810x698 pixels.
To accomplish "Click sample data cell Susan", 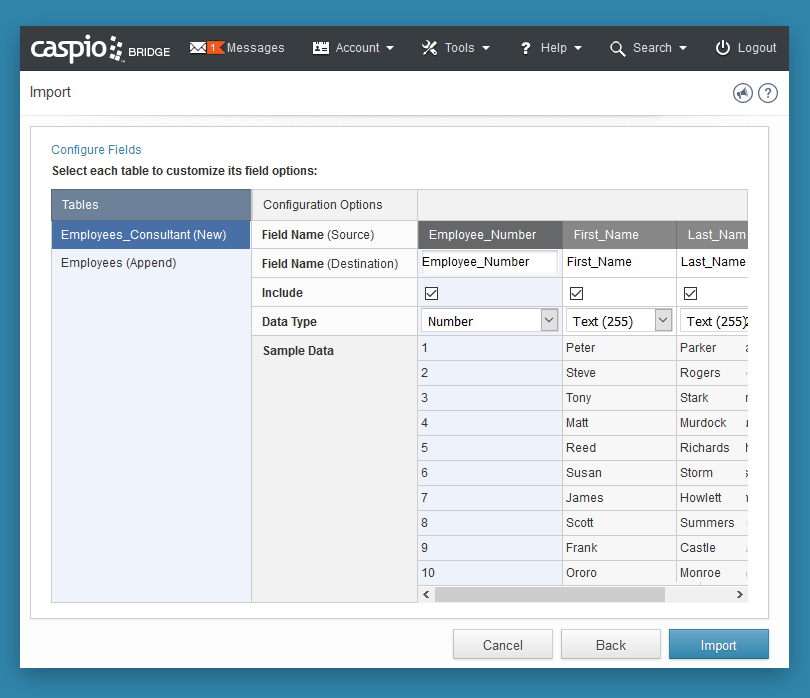I will 619,473.
